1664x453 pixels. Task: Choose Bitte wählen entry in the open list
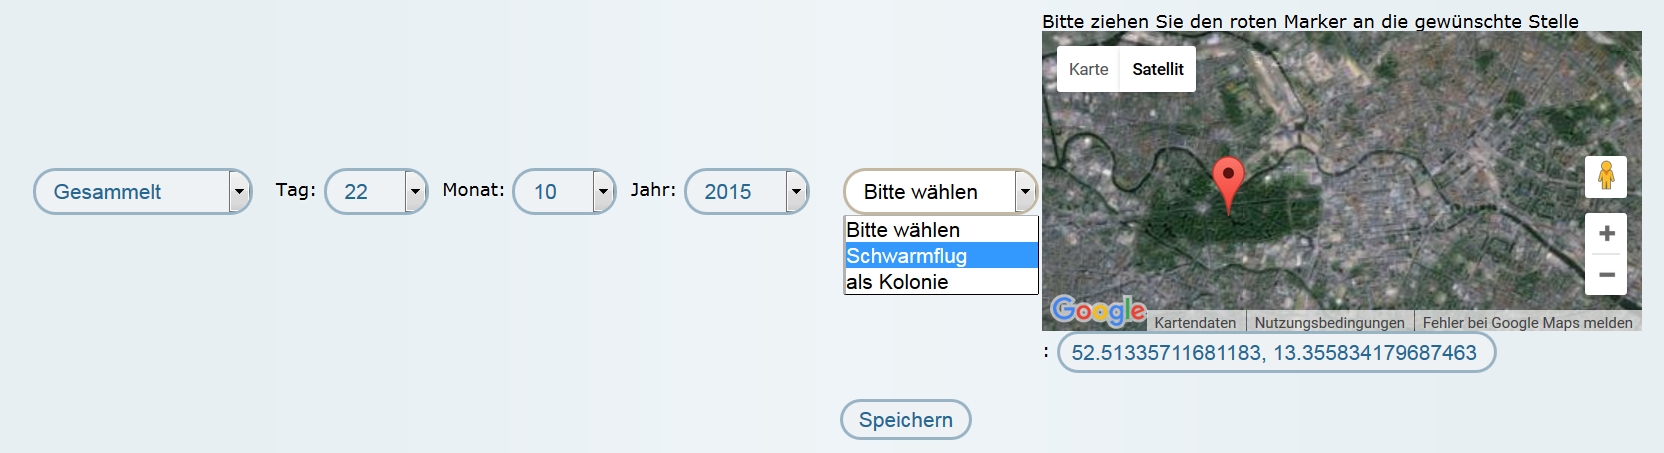pyautogui.click(x=940, y=230)
